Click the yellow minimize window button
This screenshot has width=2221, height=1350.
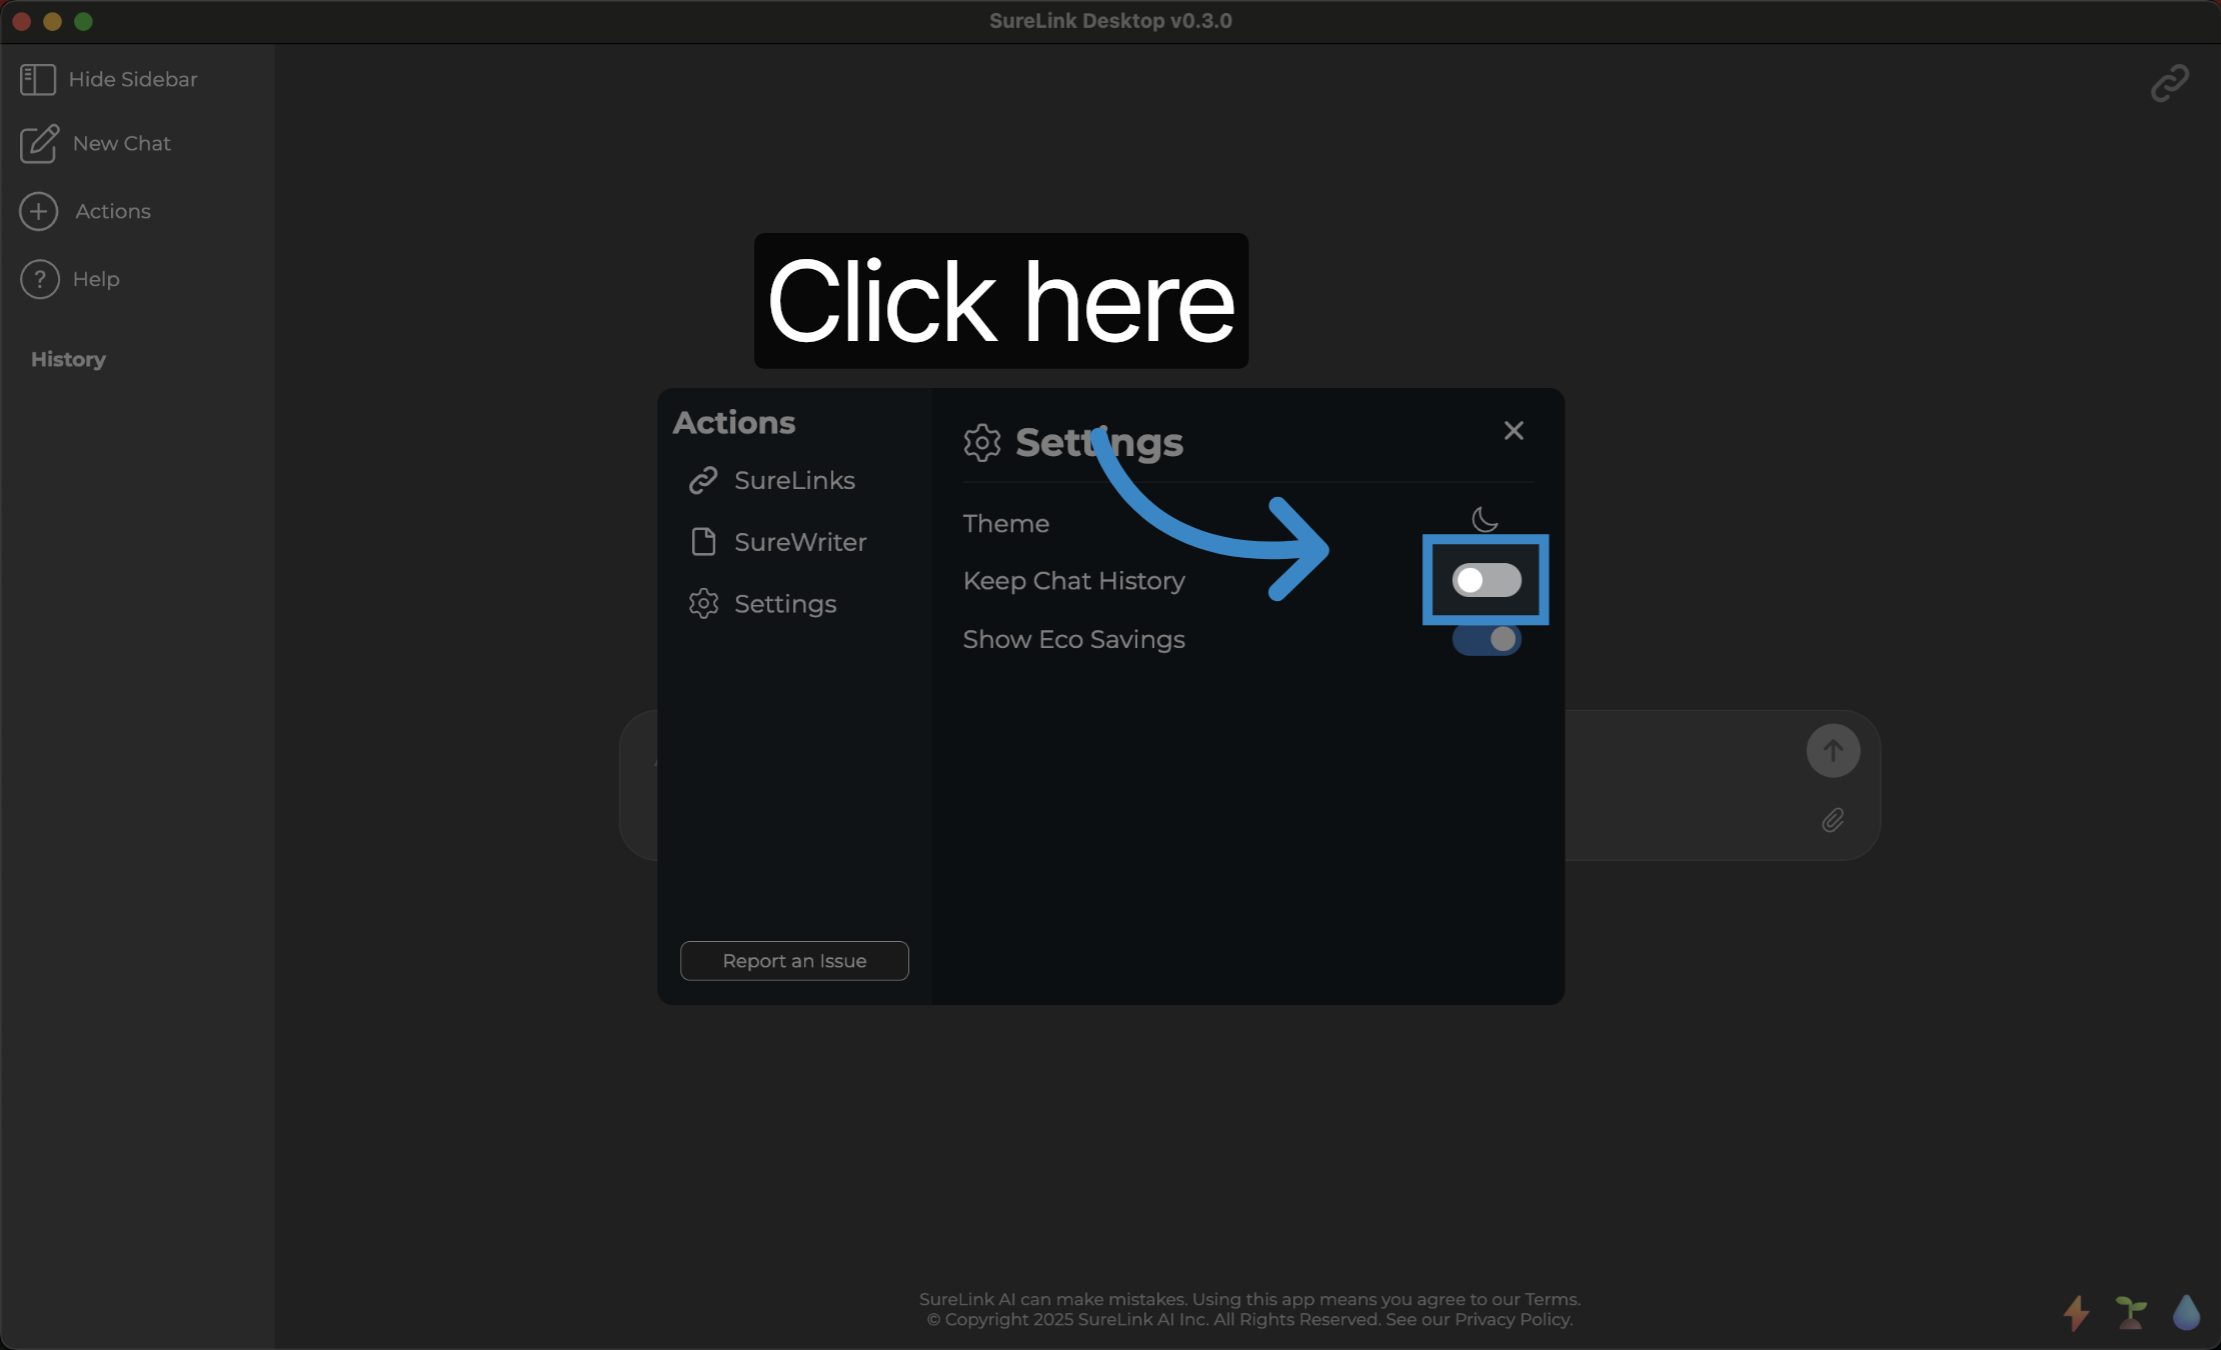[53, 21]
